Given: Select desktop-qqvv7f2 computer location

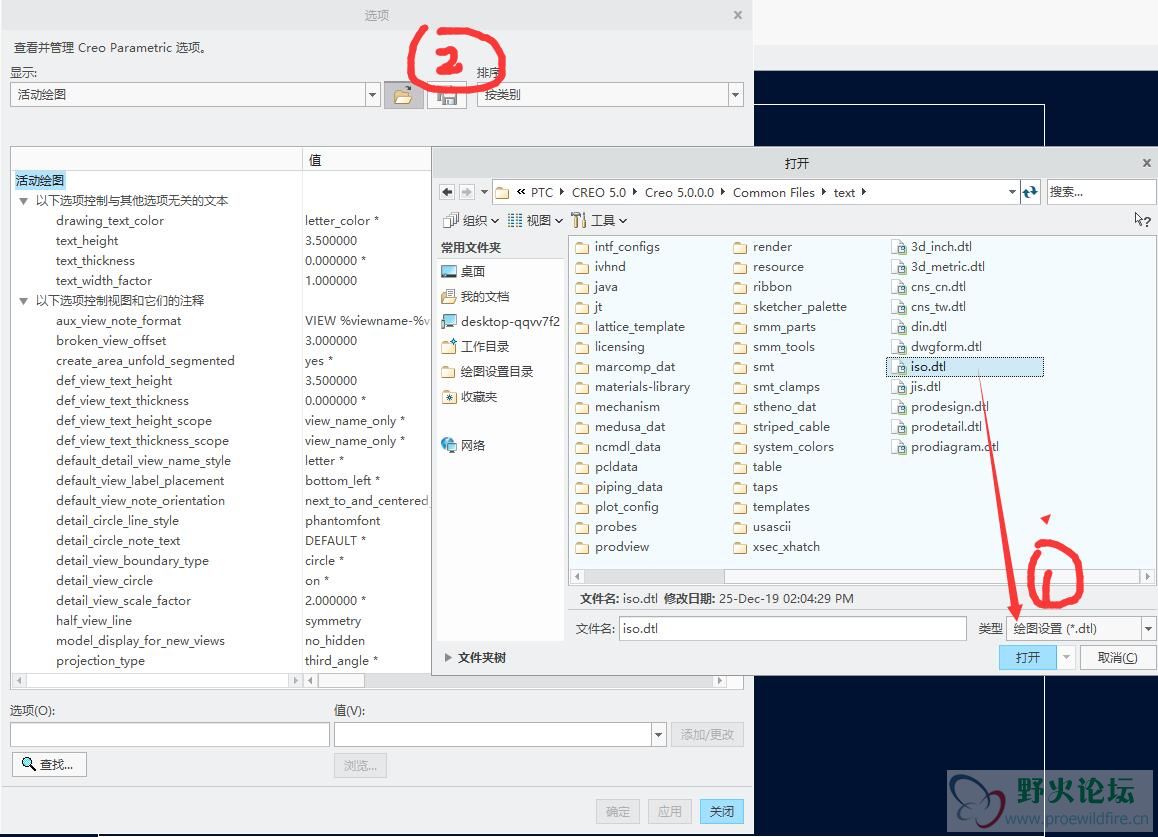Looking at the screenshot, I should (x=500, y=321).
